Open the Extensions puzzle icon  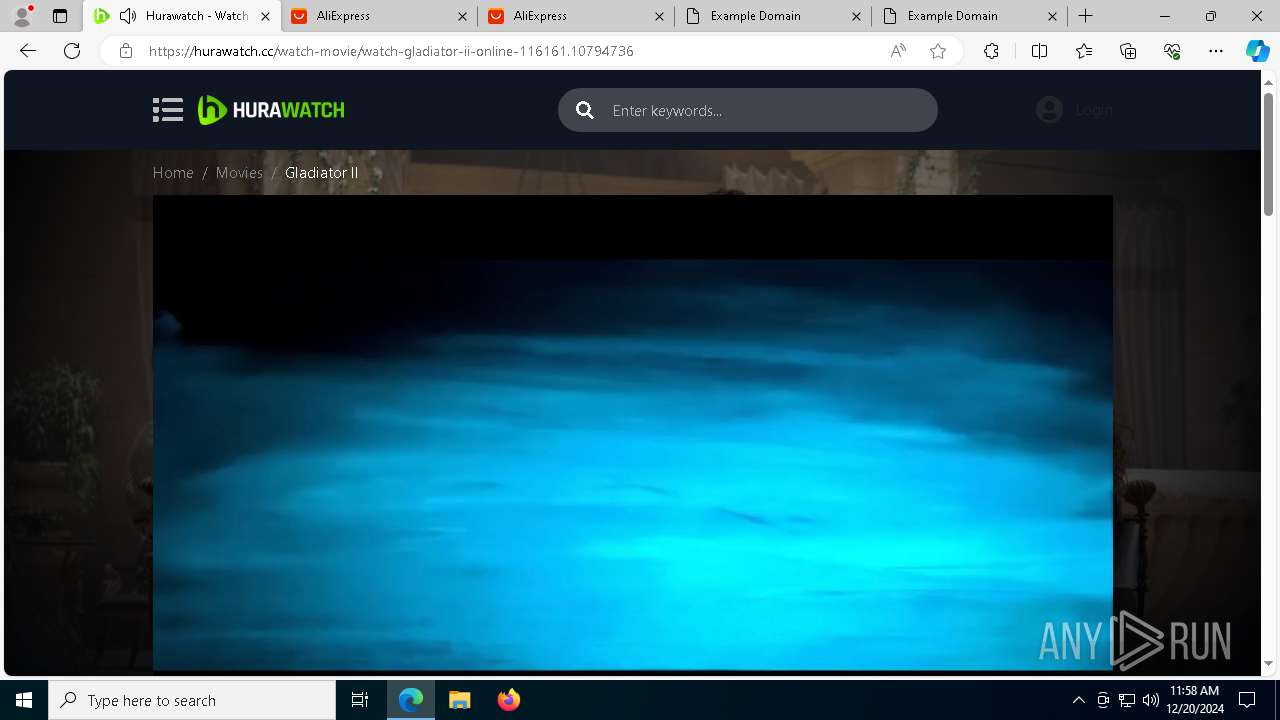pyautogui.click(x=991, y=51)
